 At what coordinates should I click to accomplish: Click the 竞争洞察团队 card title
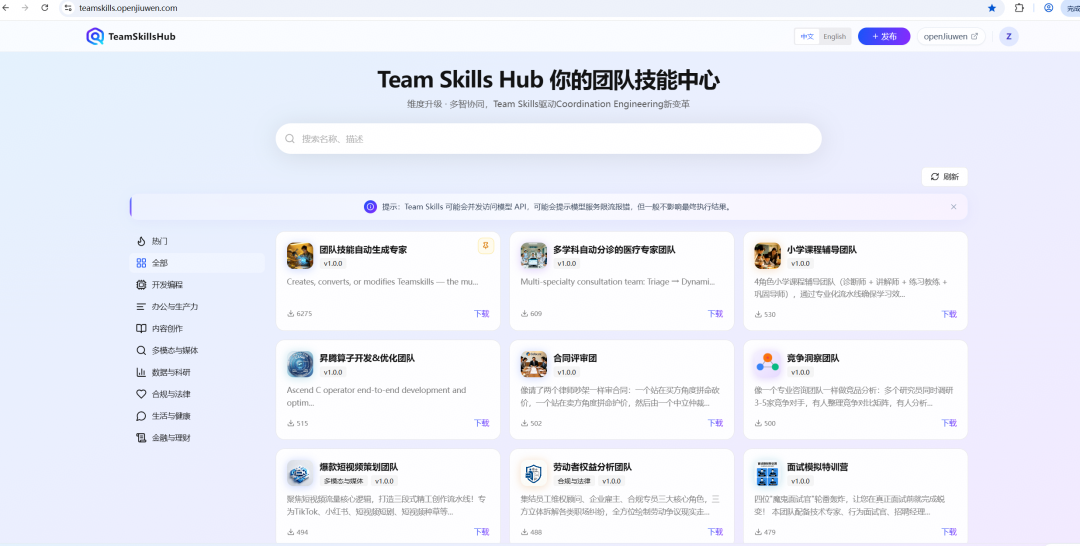click(x=813, y=358)
